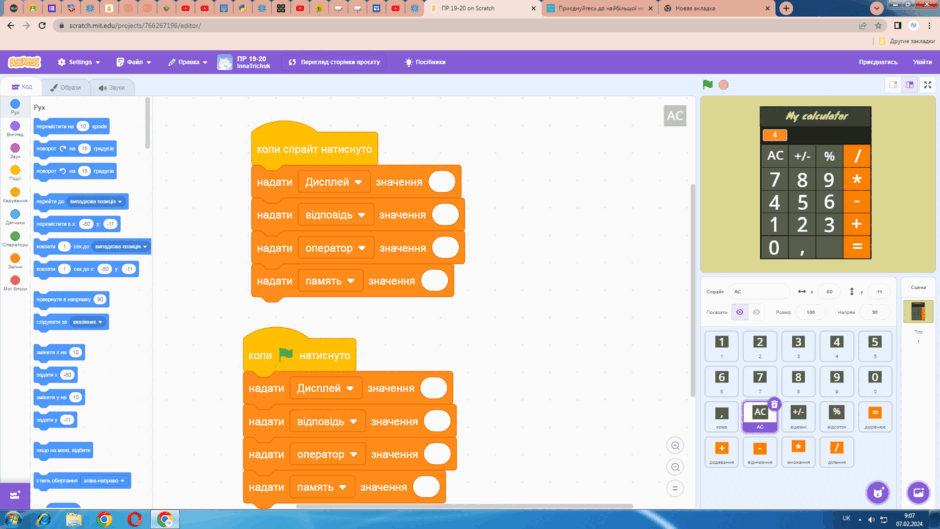Select the plus sprite in sprite list

tap(721, 452)
